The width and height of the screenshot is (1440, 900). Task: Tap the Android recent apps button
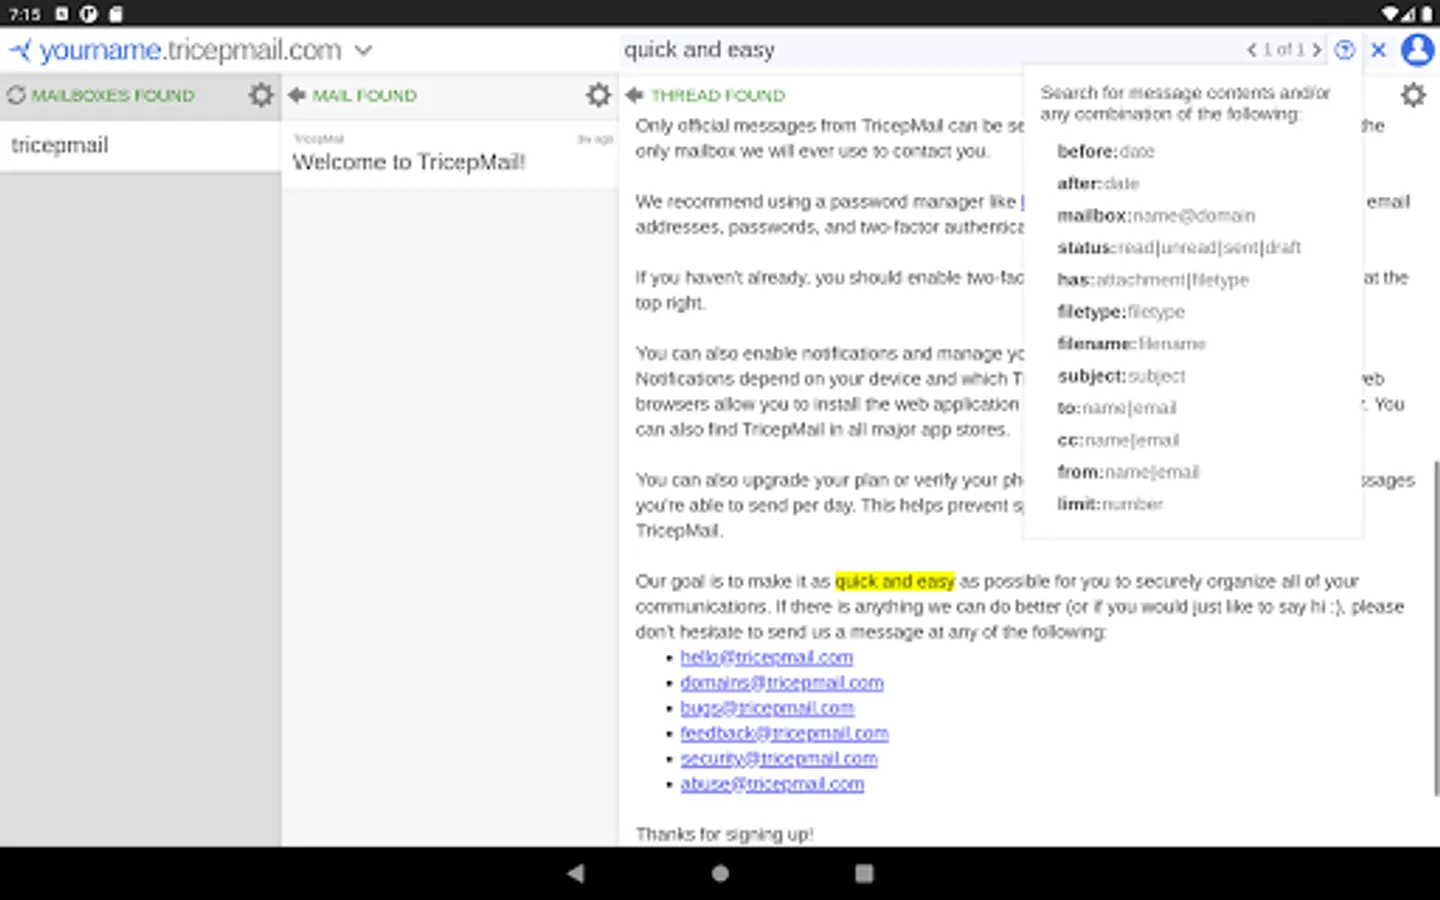click(864, 873)
